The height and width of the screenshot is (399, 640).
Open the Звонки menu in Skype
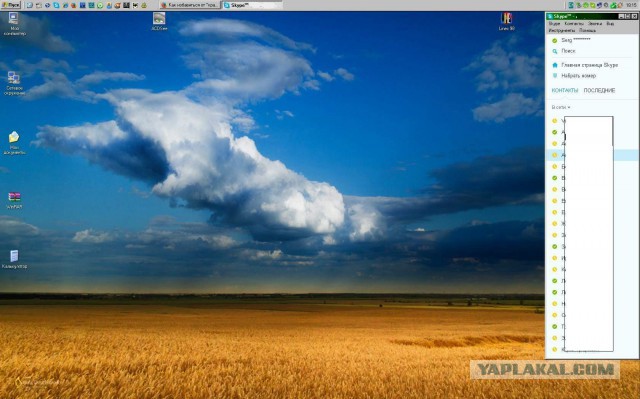pyautogui.click(x=595, y=24)
